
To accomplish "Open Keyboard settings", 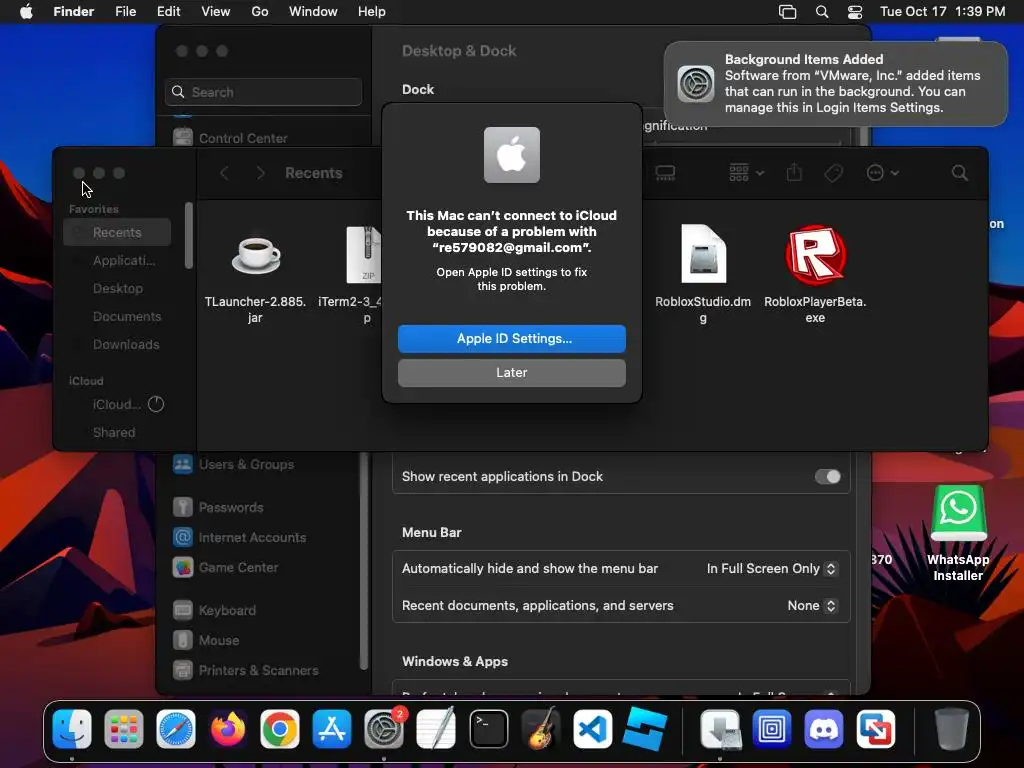I will point(214,611).
